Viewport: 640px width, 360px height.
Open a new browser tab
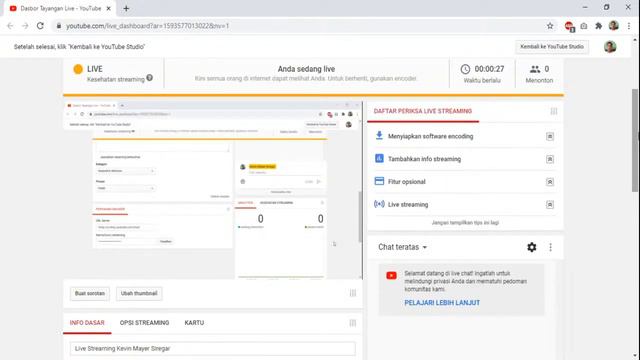pos(126,8)
